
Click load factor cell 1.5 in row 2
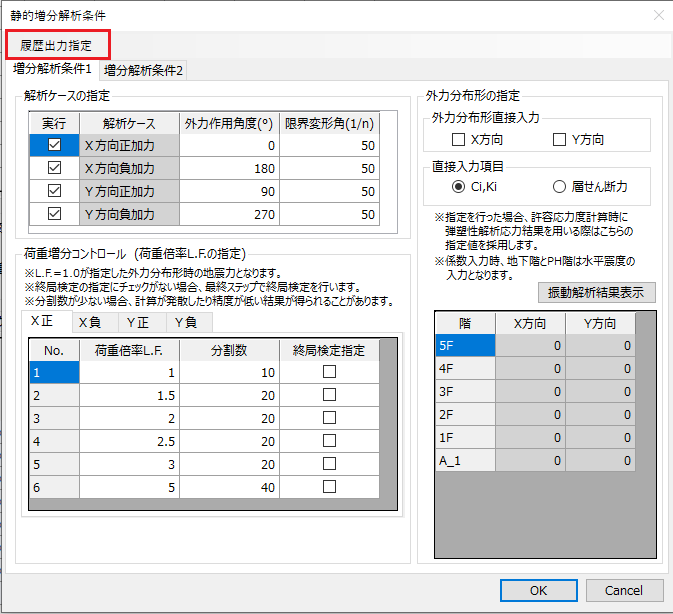[x=129, y=395]
